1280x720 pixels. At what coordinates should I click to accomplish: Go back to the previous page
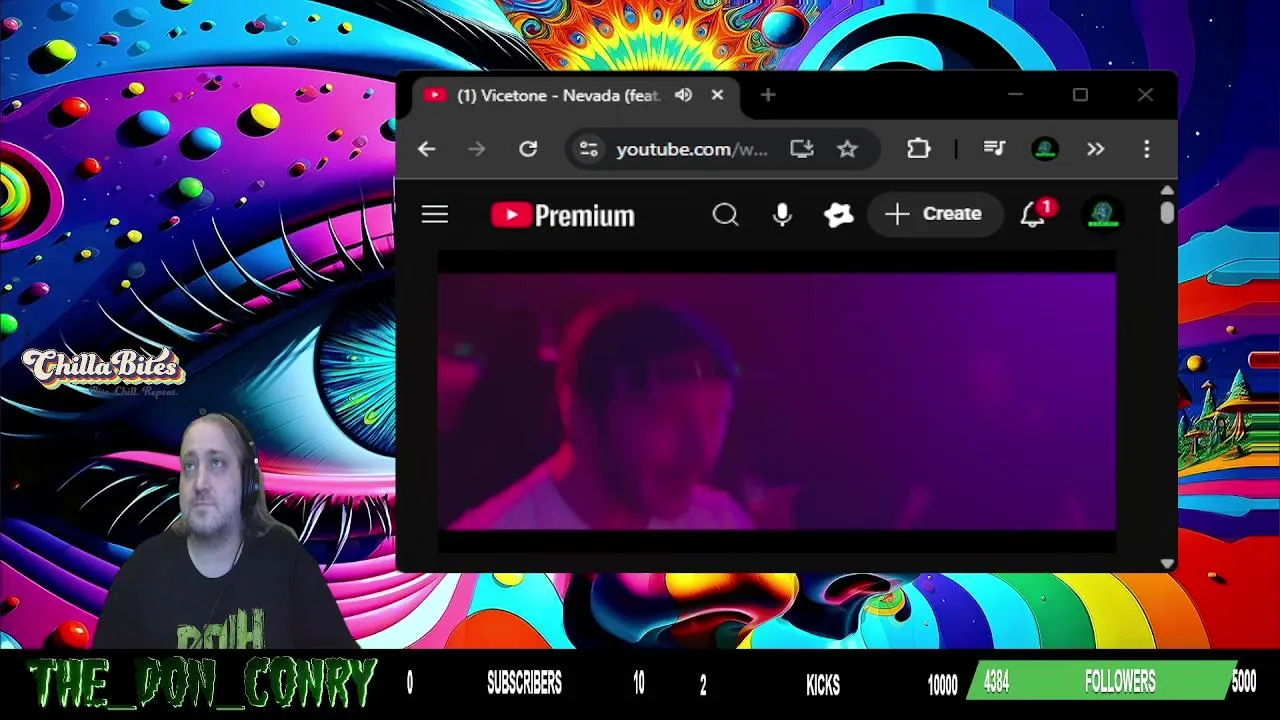pos(427,149)
